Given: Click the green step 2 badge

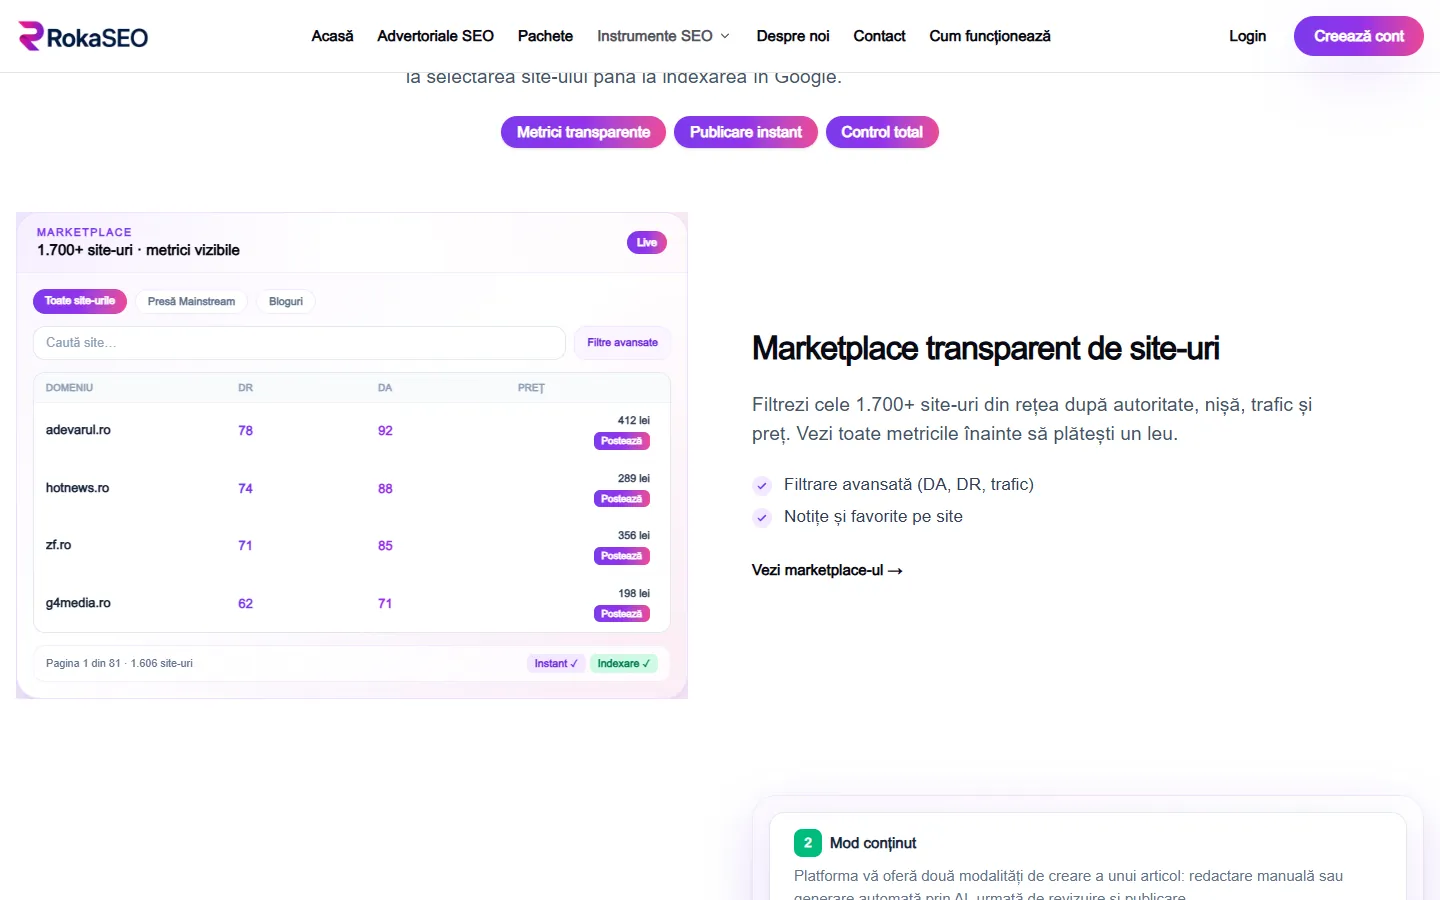Looking at the screenshot, I should 808,843.
